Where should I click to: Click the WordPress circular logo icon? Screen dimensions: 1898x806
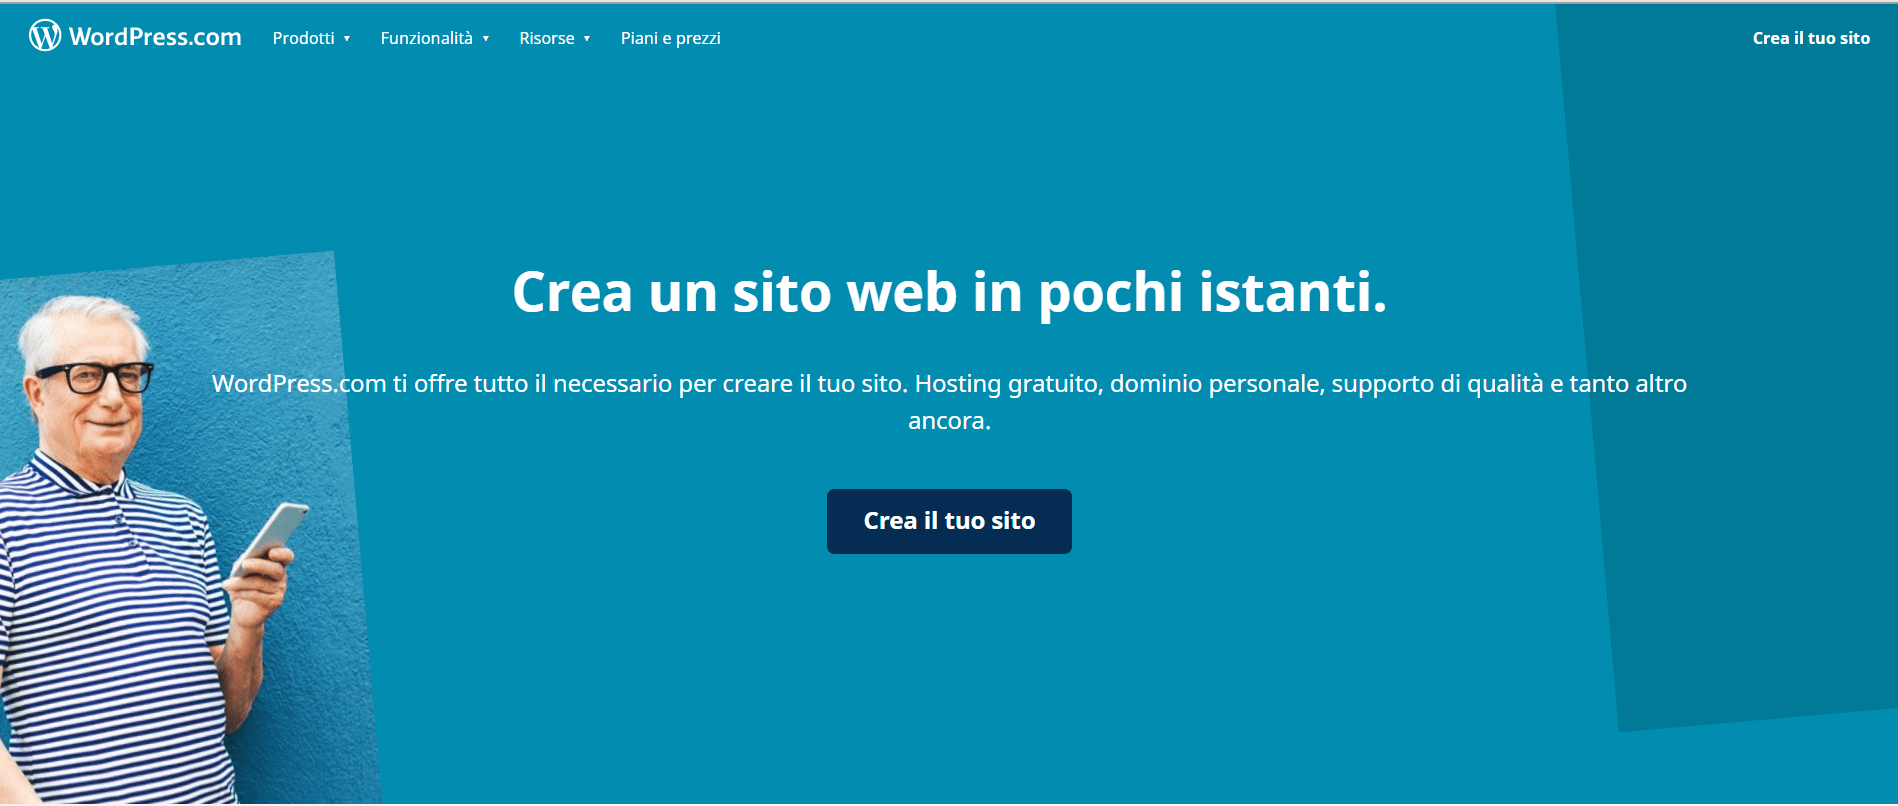pyautogui.click(x=45, y=36)
